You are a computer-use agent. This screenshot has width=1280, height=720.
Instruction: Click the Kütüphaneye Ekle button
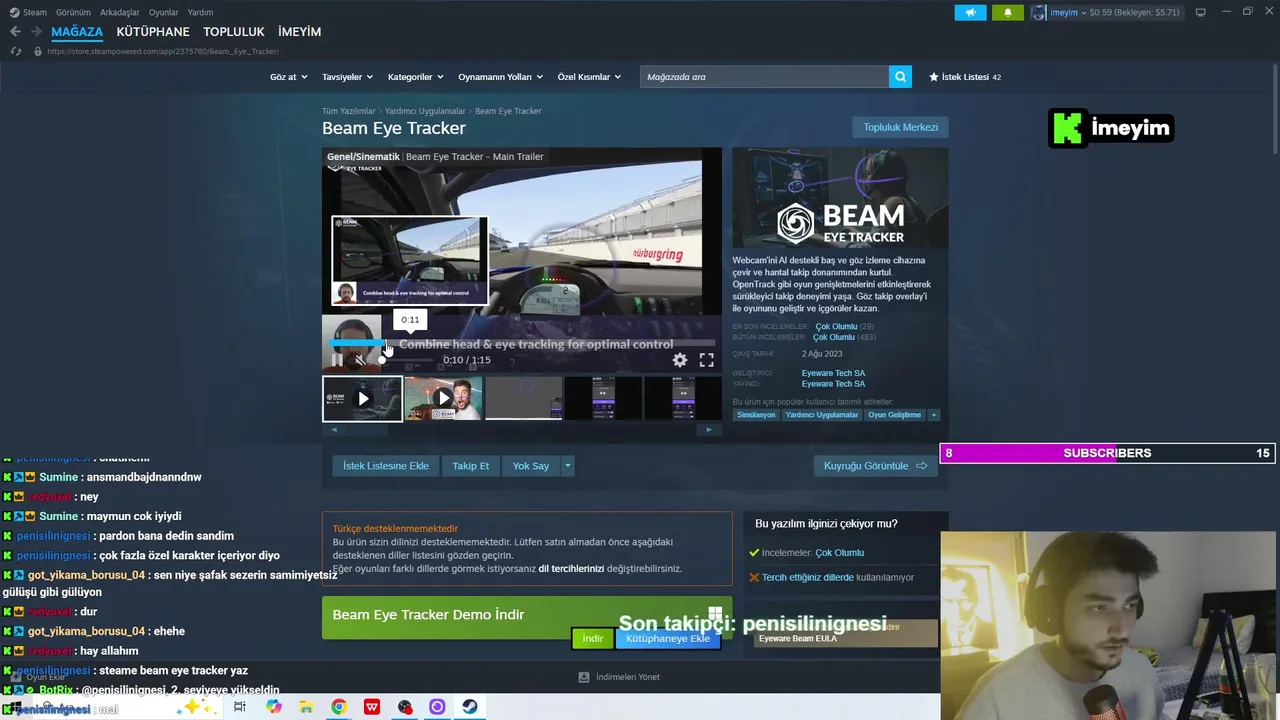point(667,639)
